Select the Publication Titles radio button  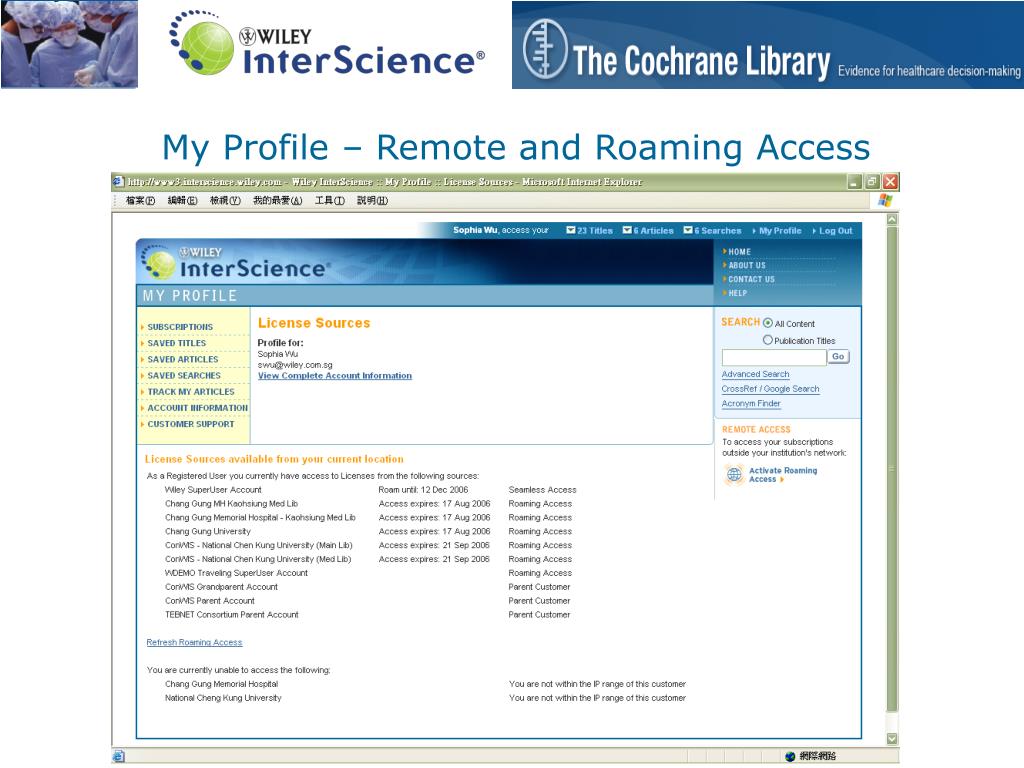(768, 340)
